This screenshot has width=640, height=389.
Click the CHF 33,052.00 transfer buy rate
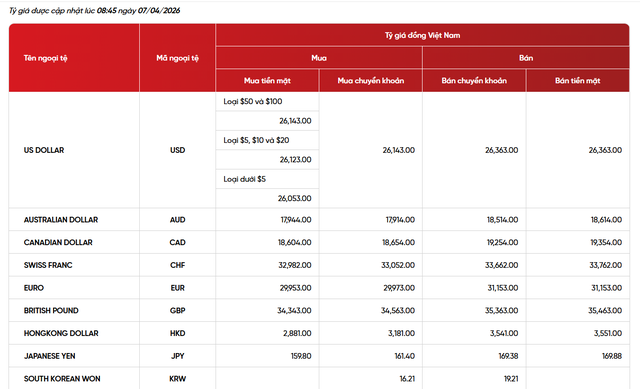398,265
